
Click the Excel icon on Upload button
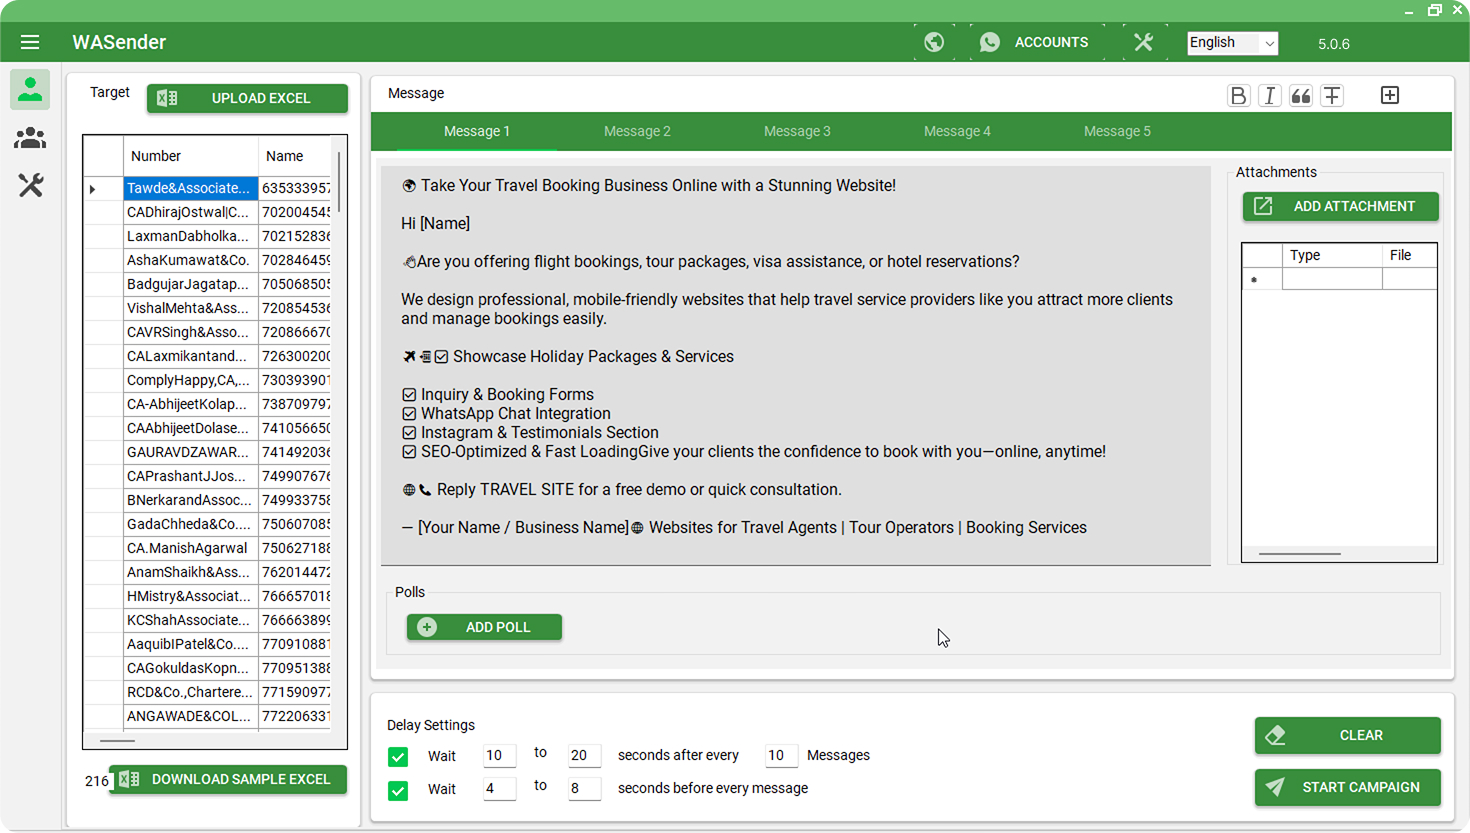(x=167, y=98)
